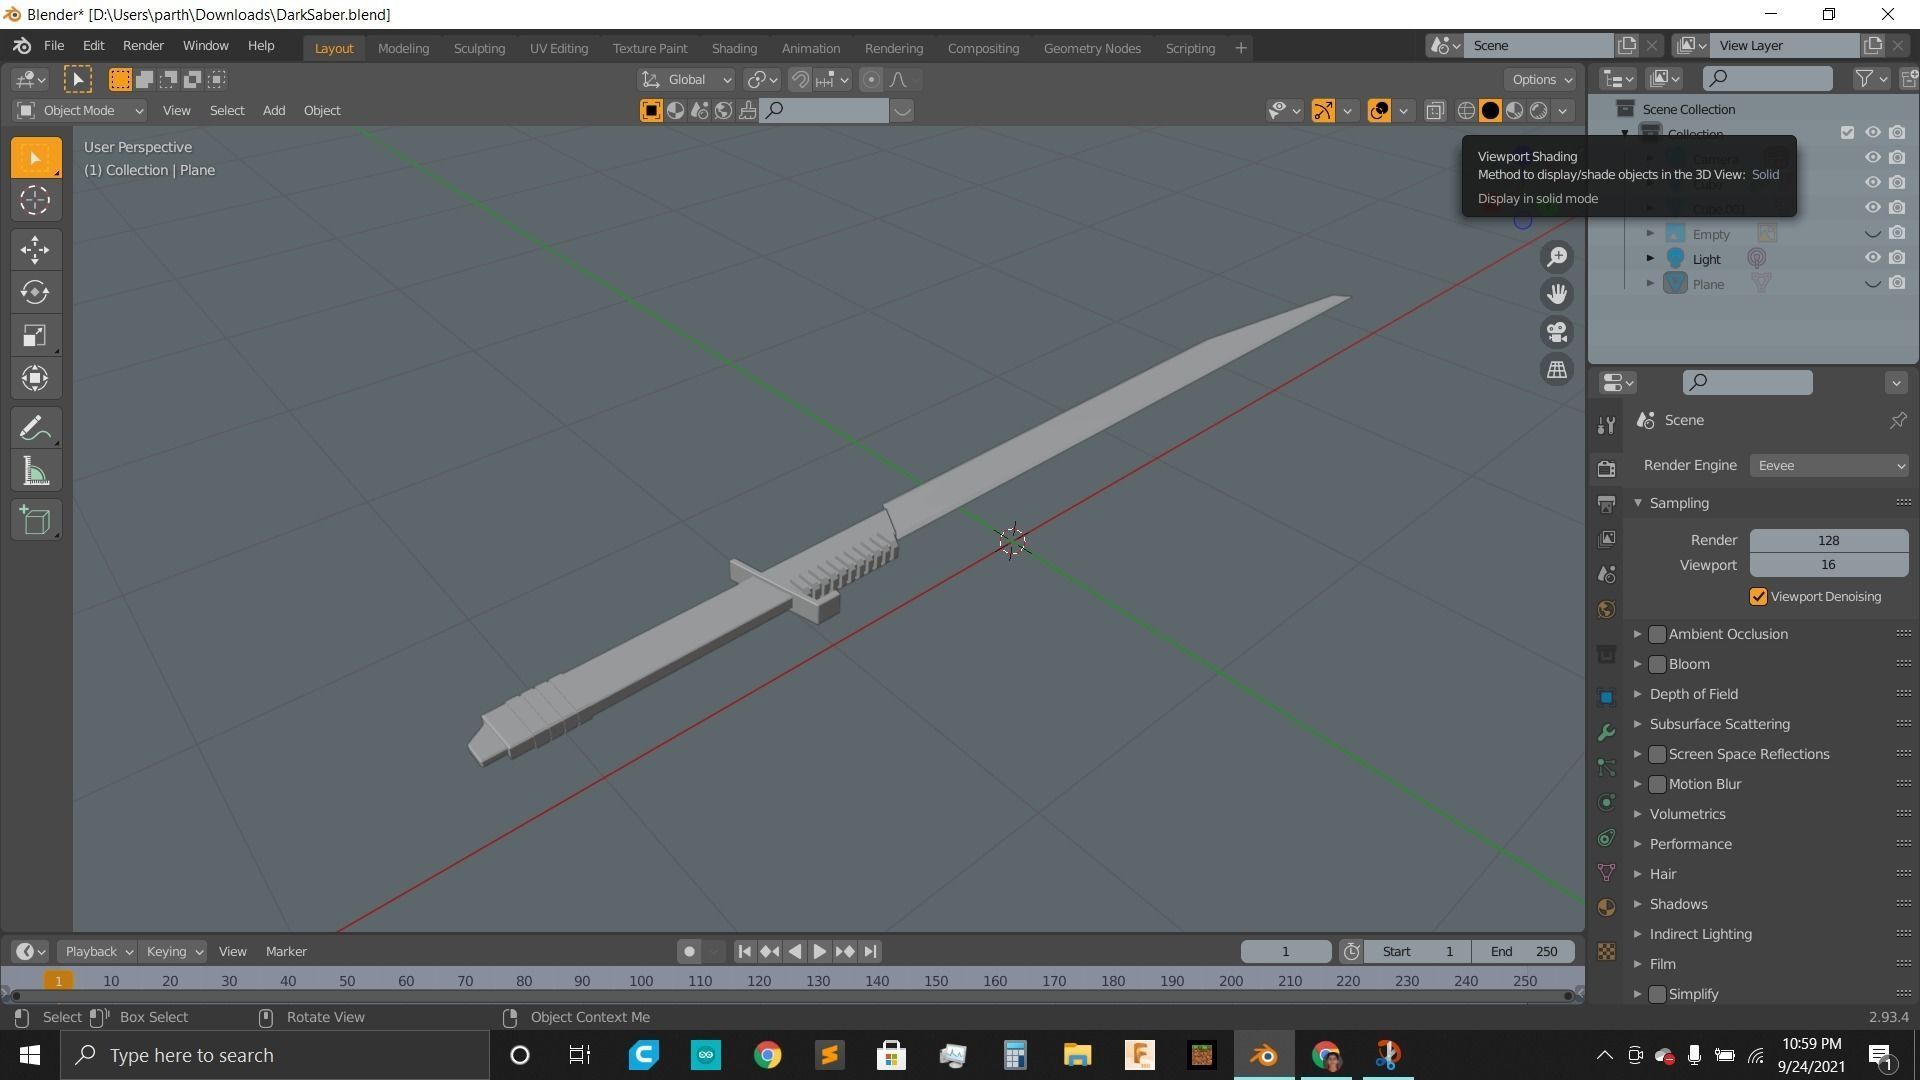Click the Render samples value 128

[1829, 541]
